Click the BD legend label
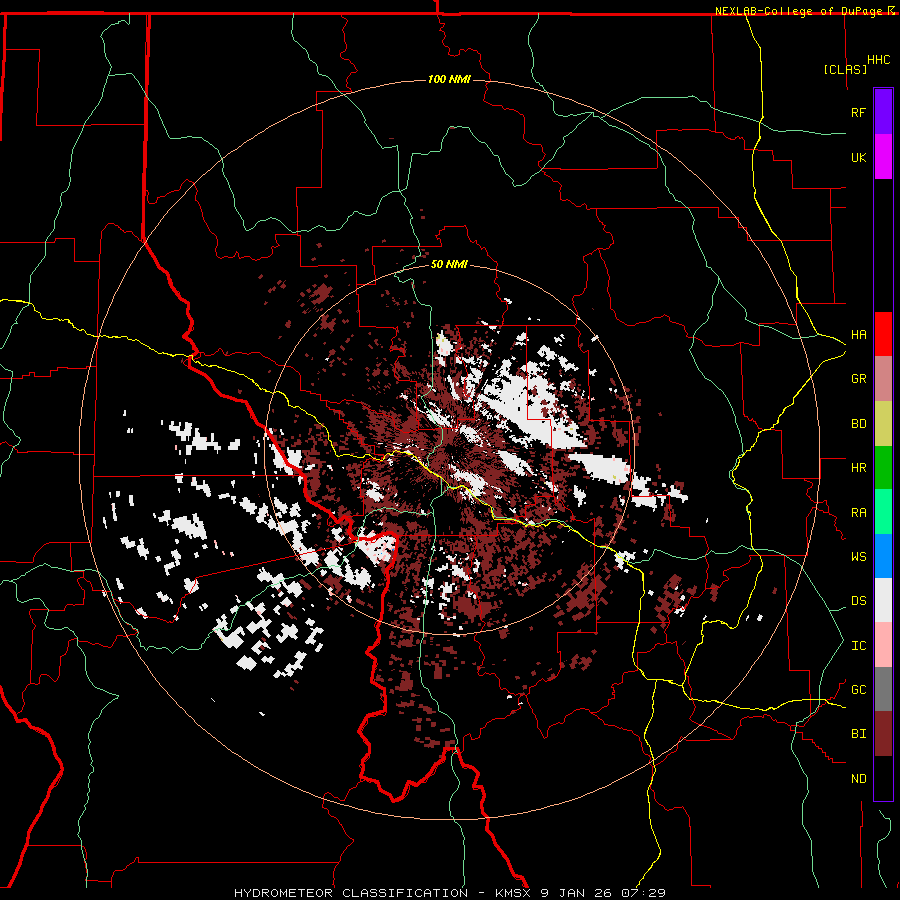 [858, 424]
